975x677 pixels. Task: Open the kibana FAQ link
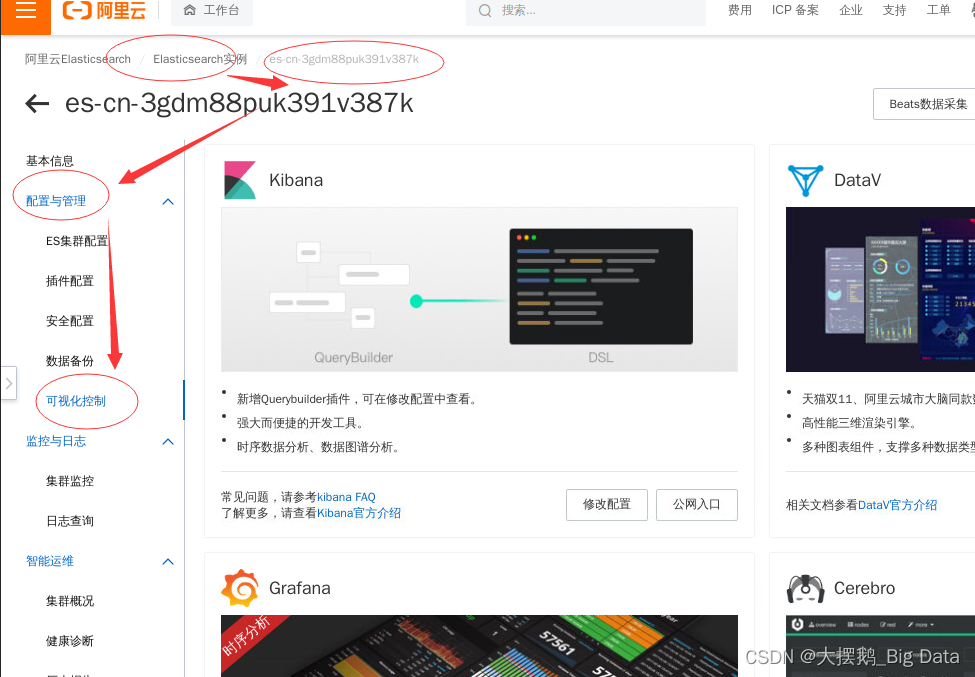(346, 497)
